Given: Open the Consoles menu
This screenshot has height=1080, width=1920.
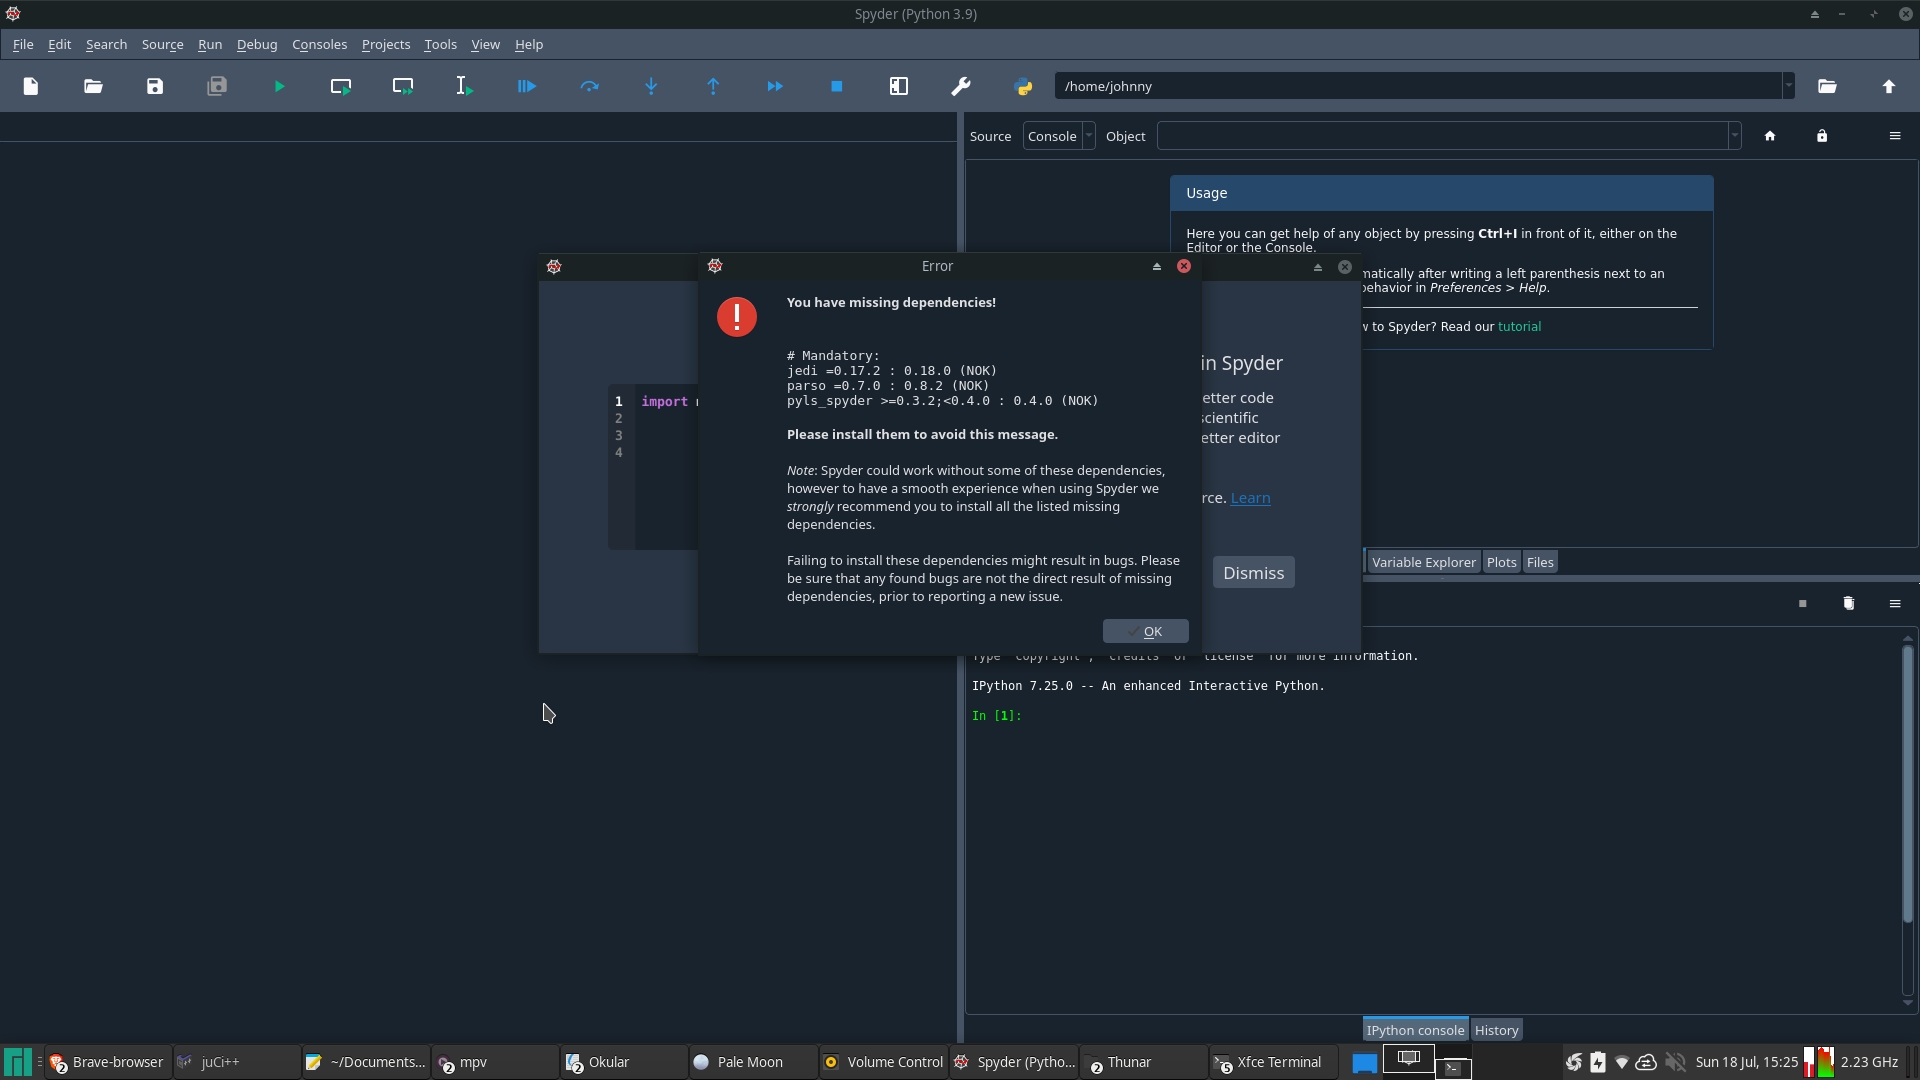Looking at the screenshot, I should [319, 45].
